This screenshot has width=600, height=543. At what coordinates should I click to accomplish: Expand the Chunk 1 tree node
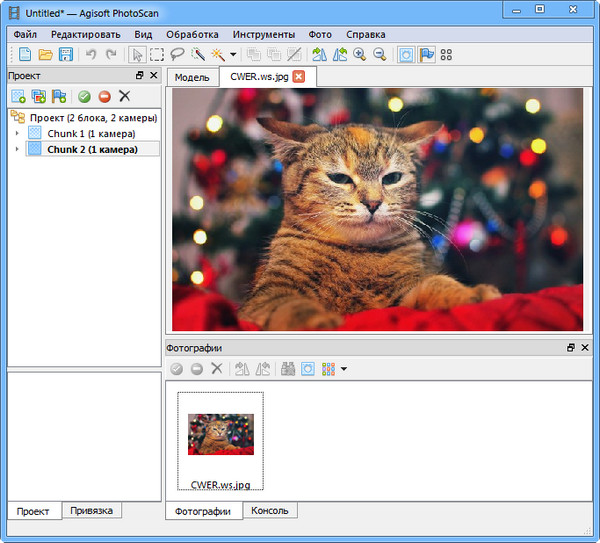[17, 133]
